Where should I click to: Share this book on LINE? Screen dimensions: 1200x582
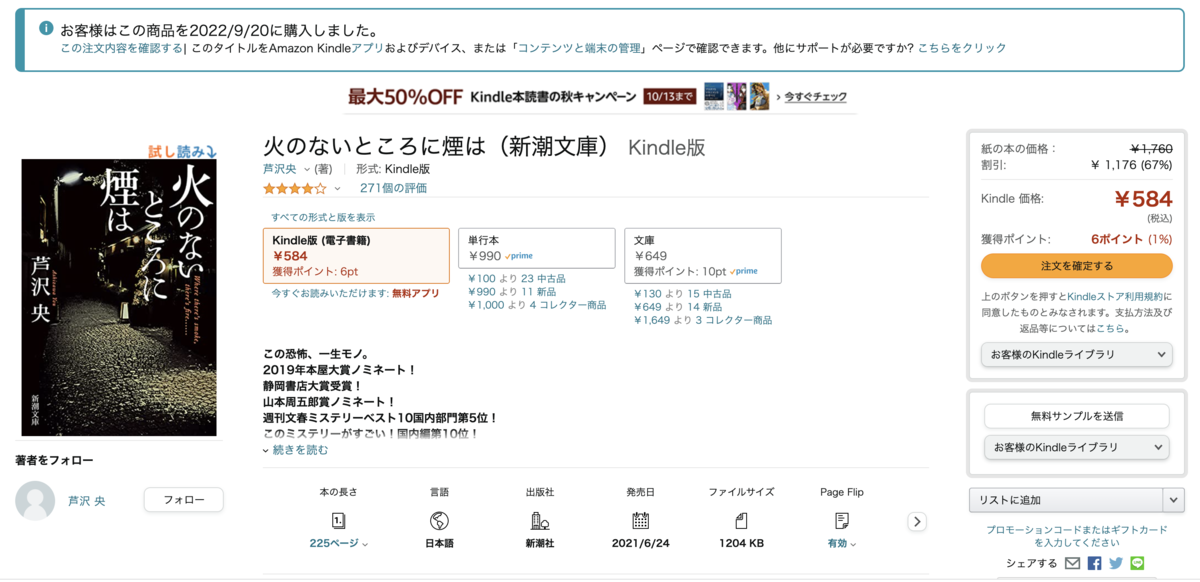[x=1137, y=564]
